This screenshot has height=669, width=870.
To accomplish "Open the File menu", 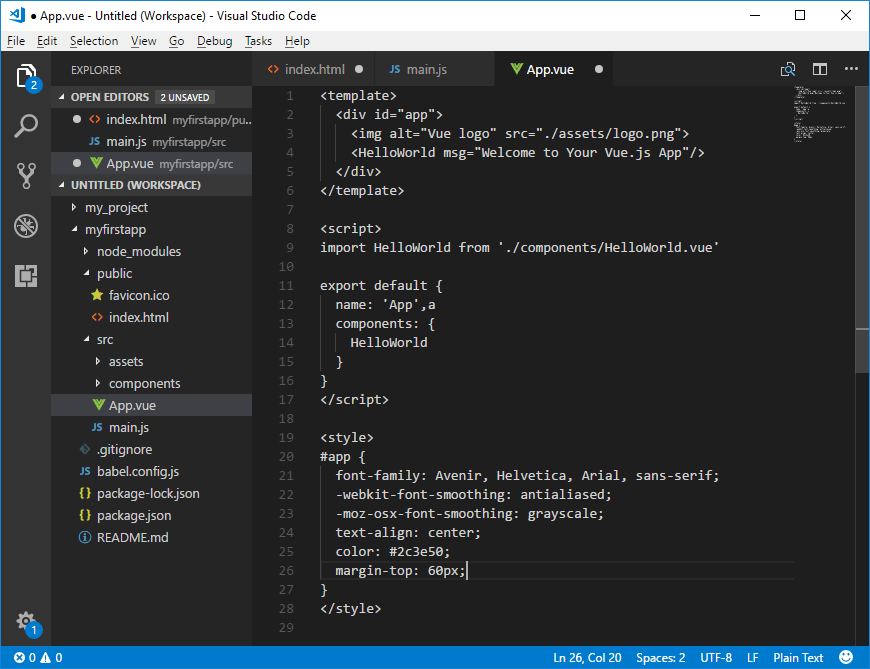I will coord(16,41).
